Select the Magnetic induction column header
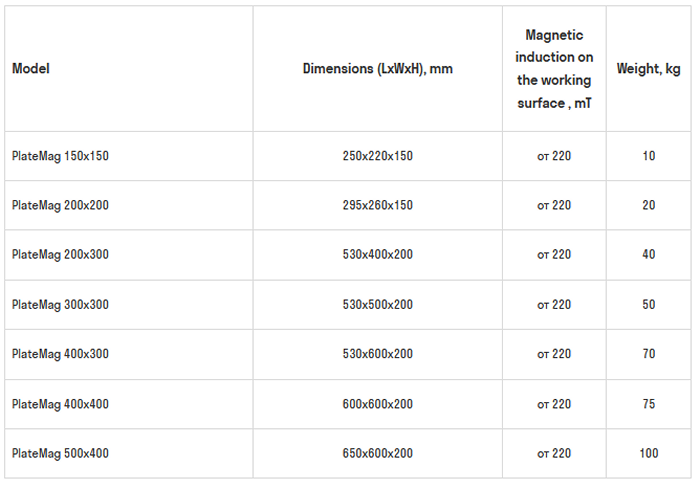The width and height of the screenshot is (700, 489). tap(554, 69)
